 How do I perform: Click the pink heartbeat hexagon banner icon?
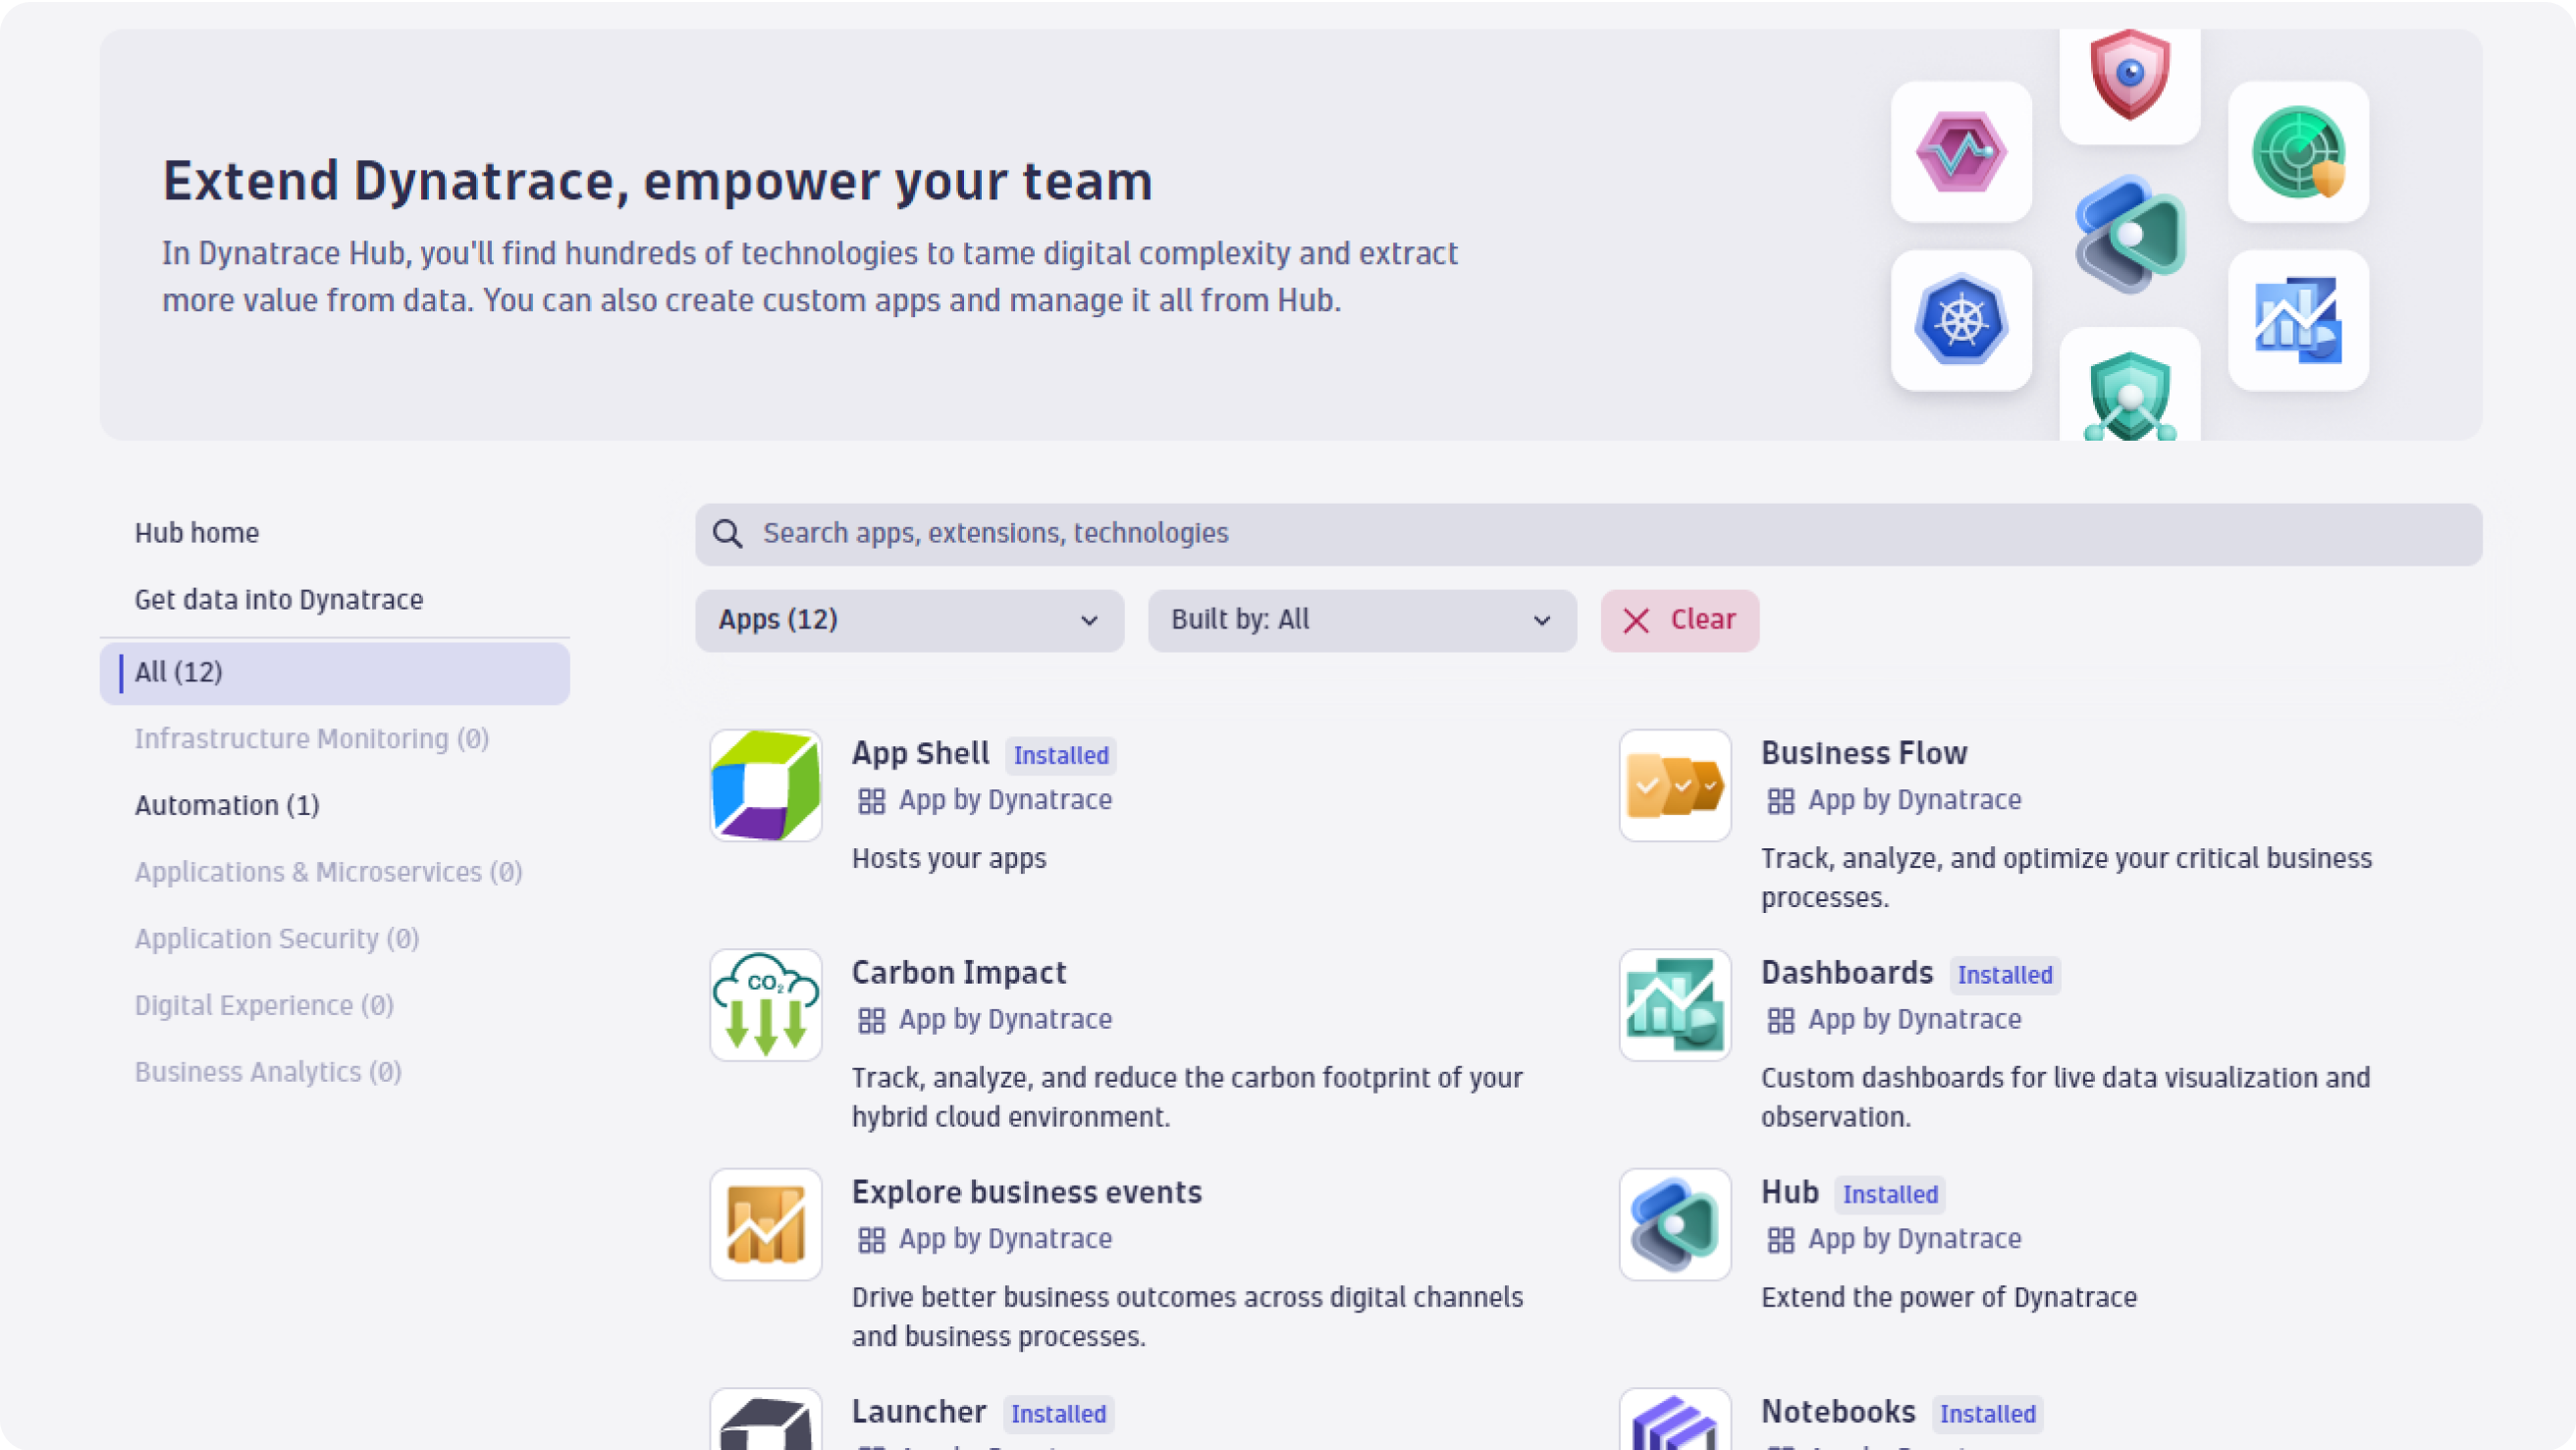click(x=1960, y=152)
